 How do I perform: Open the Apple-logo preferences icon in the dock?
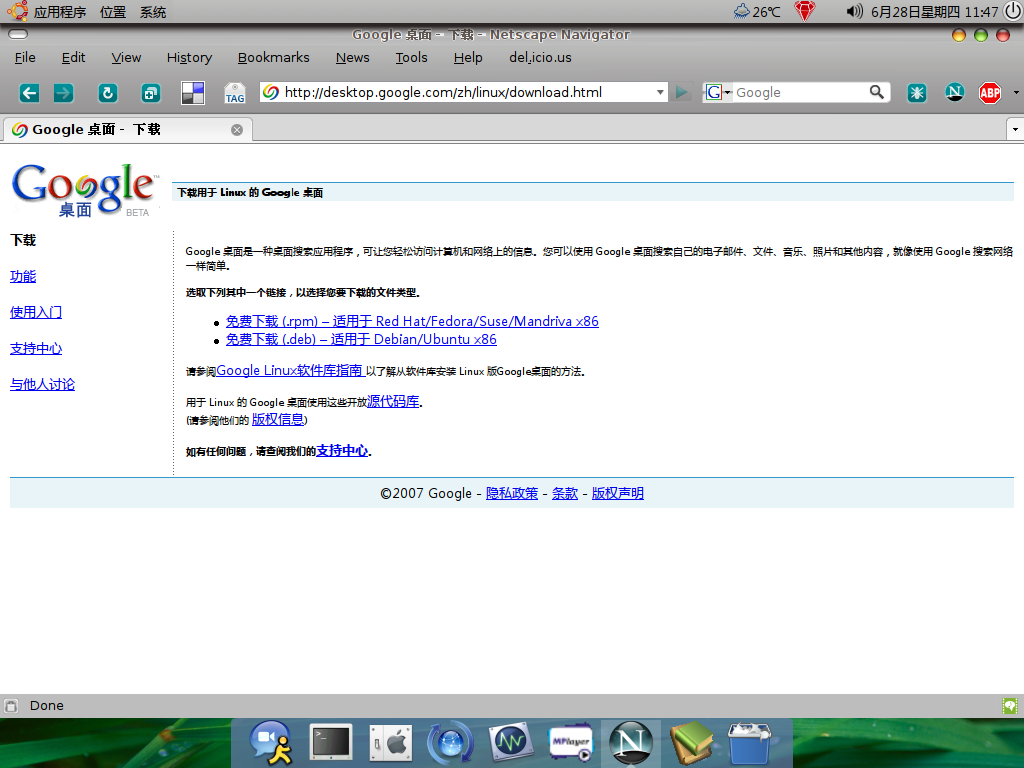coord(391,743)
